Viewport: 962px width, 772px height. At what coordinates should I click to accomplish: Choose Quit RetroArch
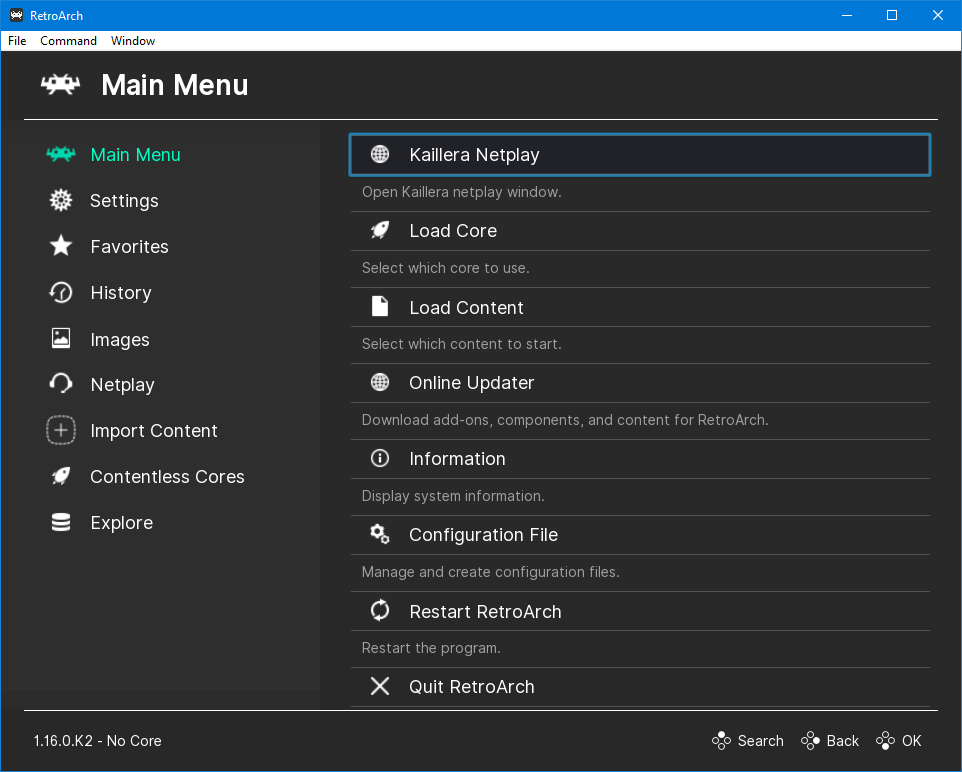coord(640,687)
